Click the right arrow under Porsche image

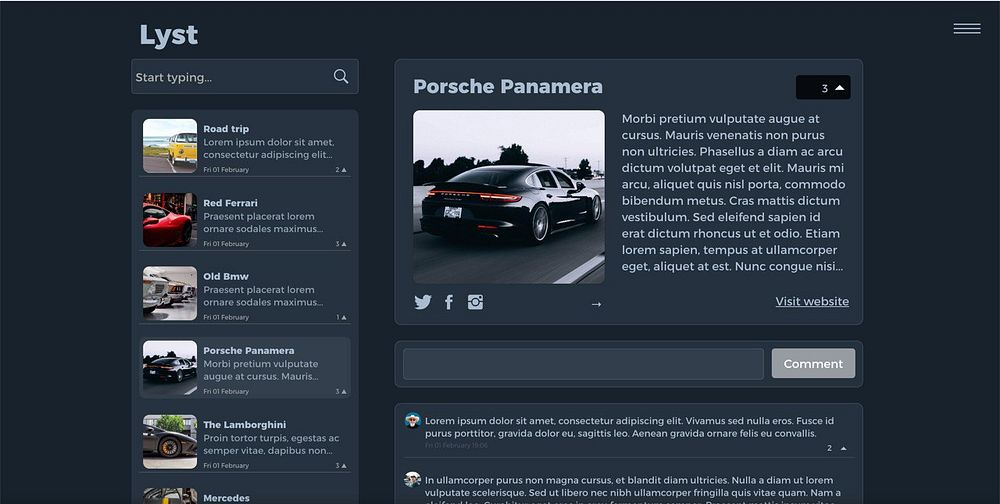click(596, 304)
